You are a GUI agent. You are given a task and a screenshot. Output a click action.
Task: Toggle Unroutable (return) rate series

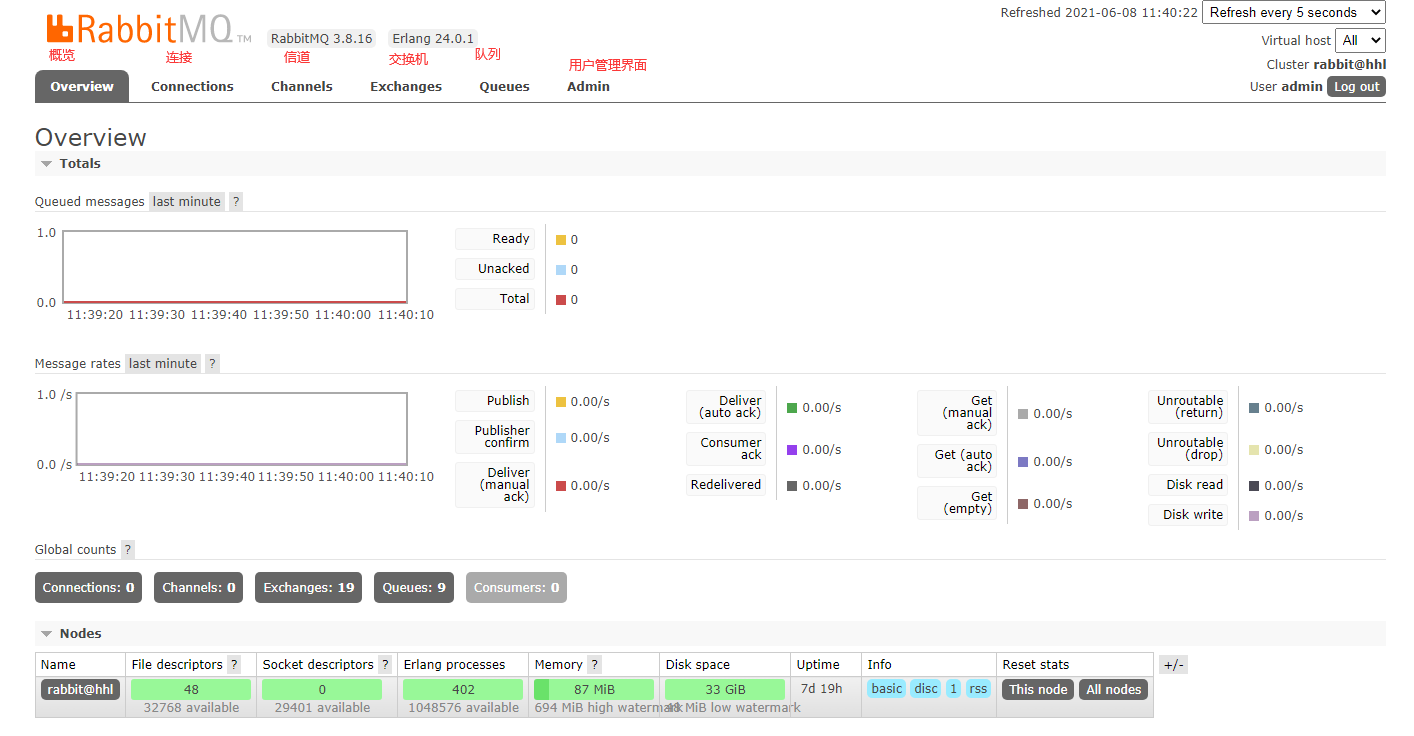pyautogui.click(x=1188, y=407)
